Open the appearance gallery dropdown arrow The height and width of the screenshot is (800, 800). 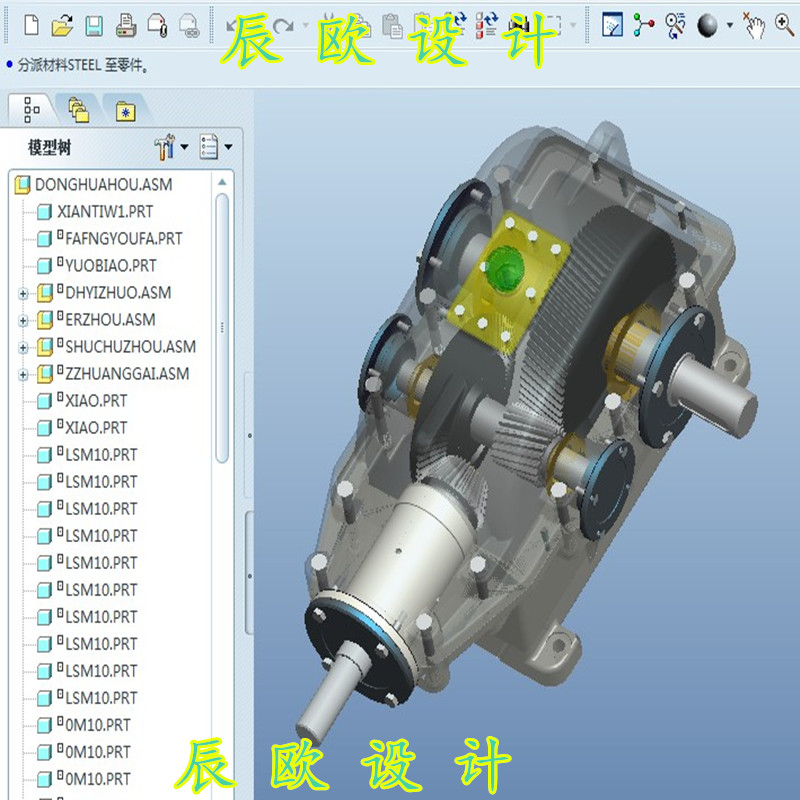pyautogui.click(x=730, y=24)
